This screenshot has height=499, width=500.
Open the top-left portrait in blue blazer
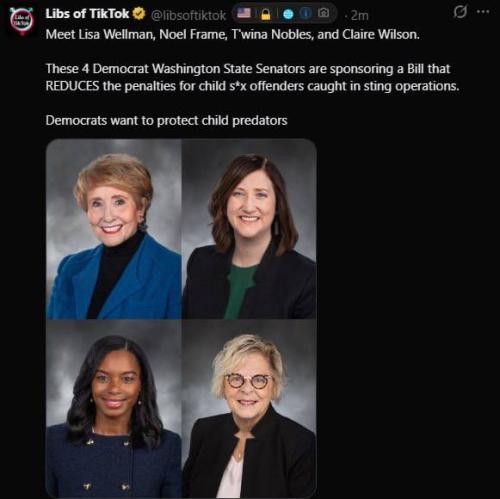click(114, 229)
